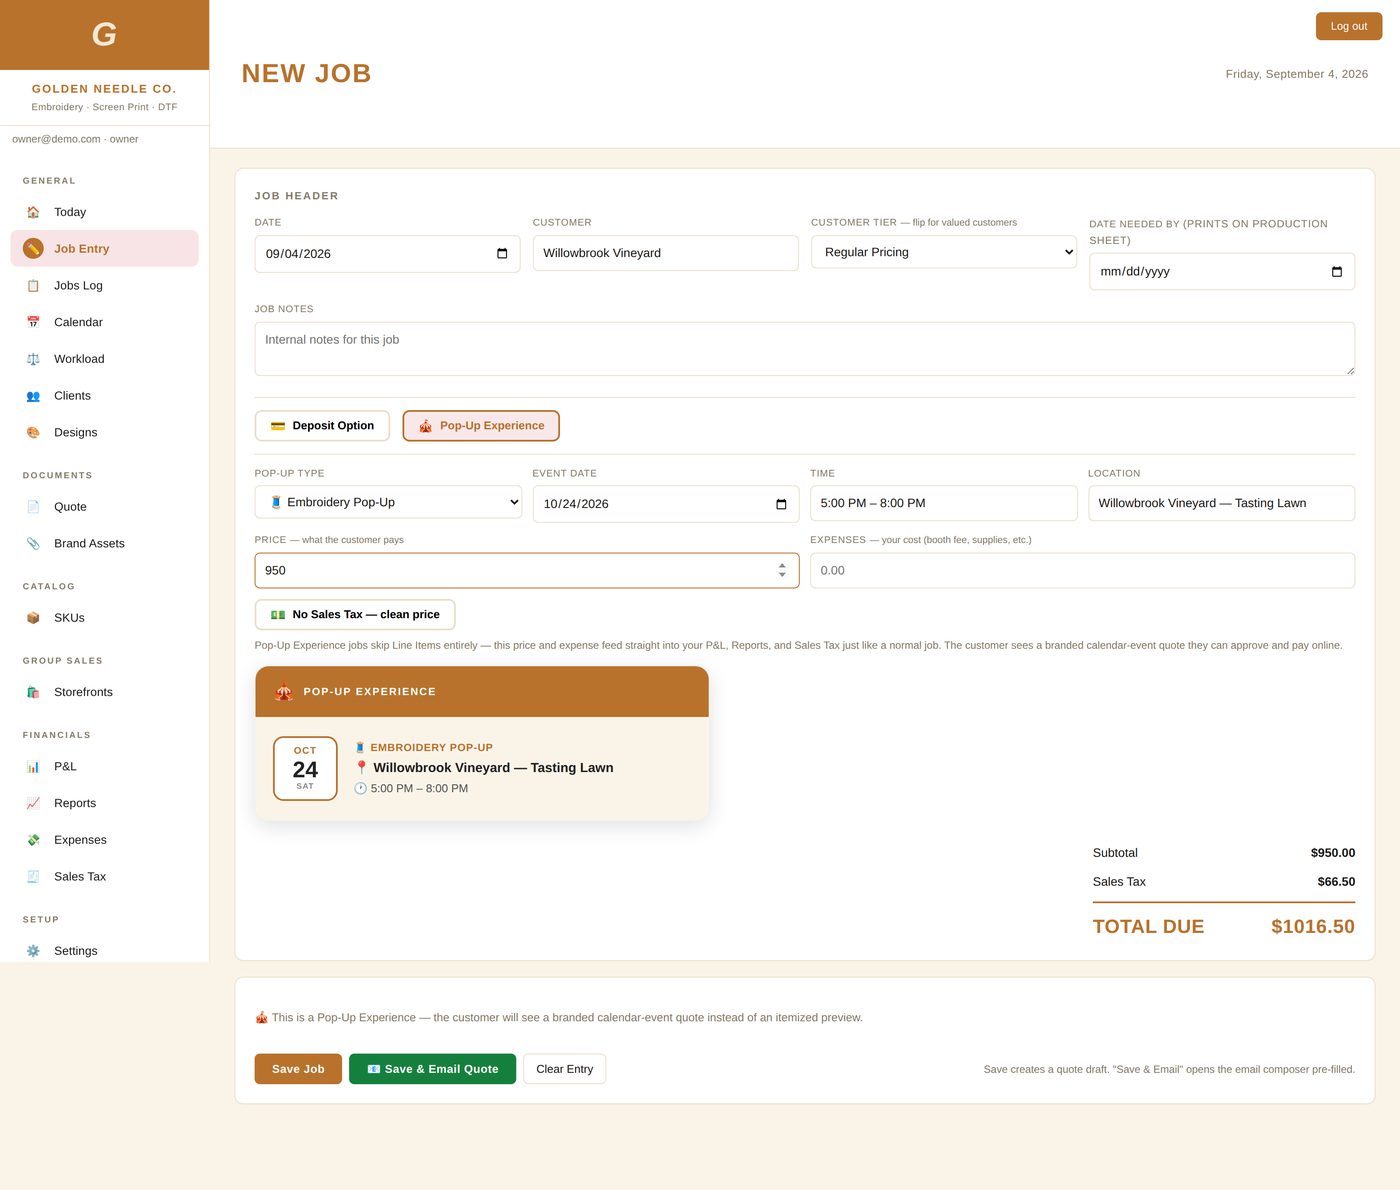
Task: Open the Expenses page
Action: [104, 840]
